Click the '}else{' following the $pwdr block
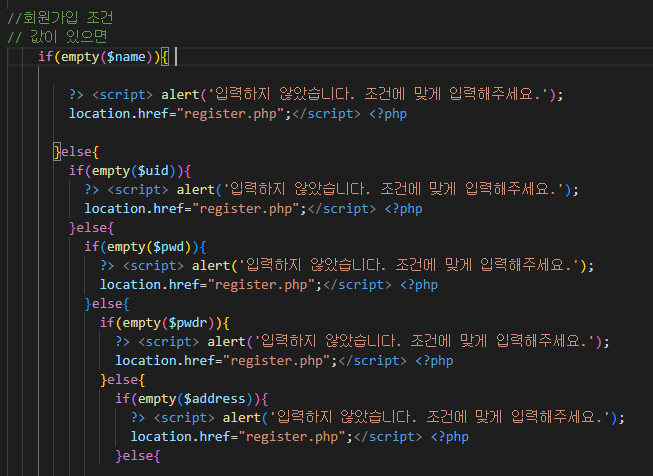This screenshot has width=653, height=476. [x=122, y=380]
